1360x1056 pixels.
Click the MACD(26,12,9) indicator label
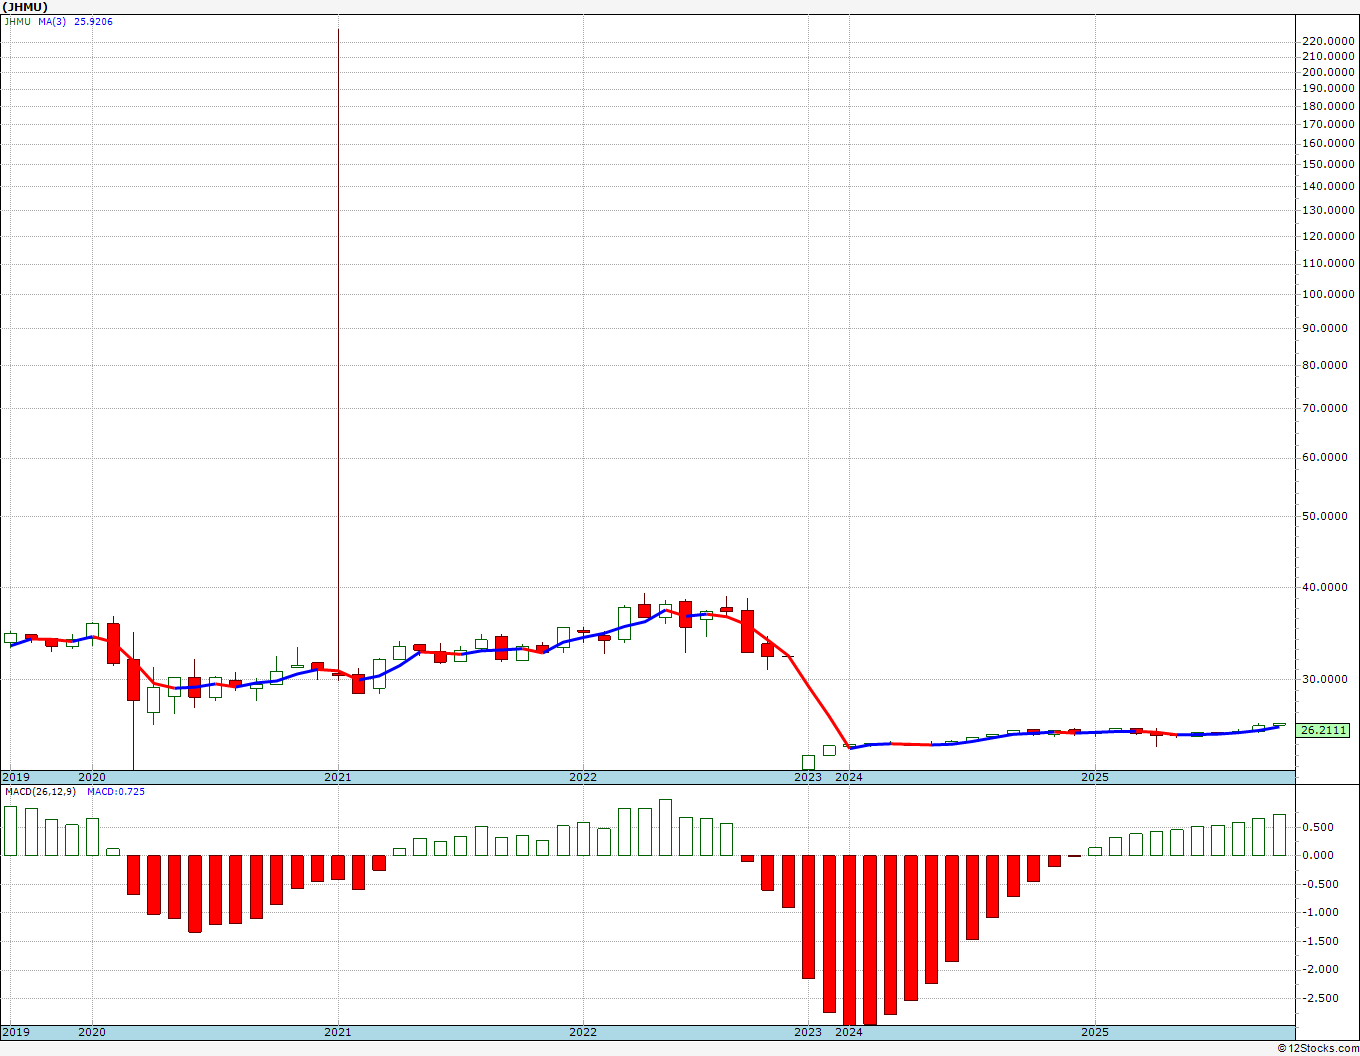40,792
